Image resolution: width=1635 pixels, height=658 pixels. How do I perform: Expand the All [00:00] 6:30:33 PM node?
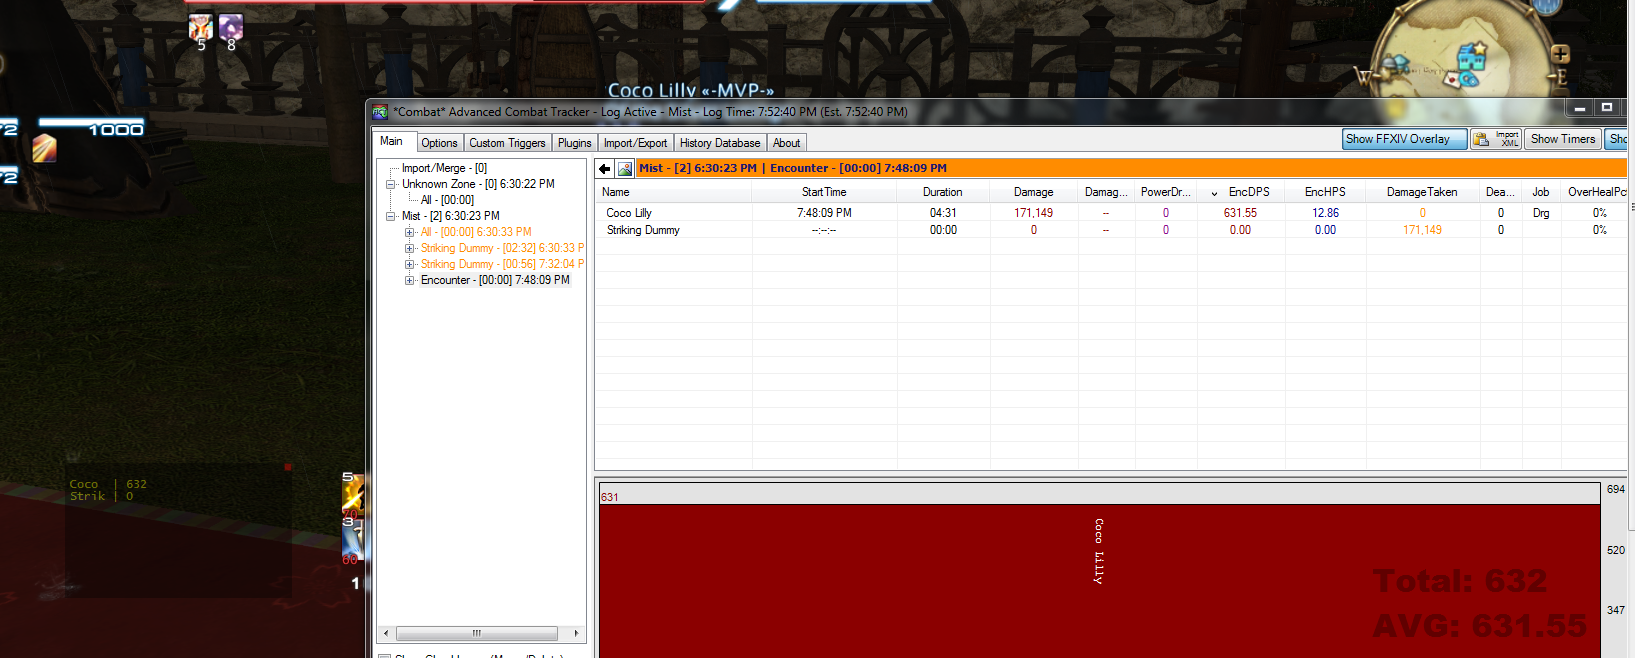(x=409, y=232)
